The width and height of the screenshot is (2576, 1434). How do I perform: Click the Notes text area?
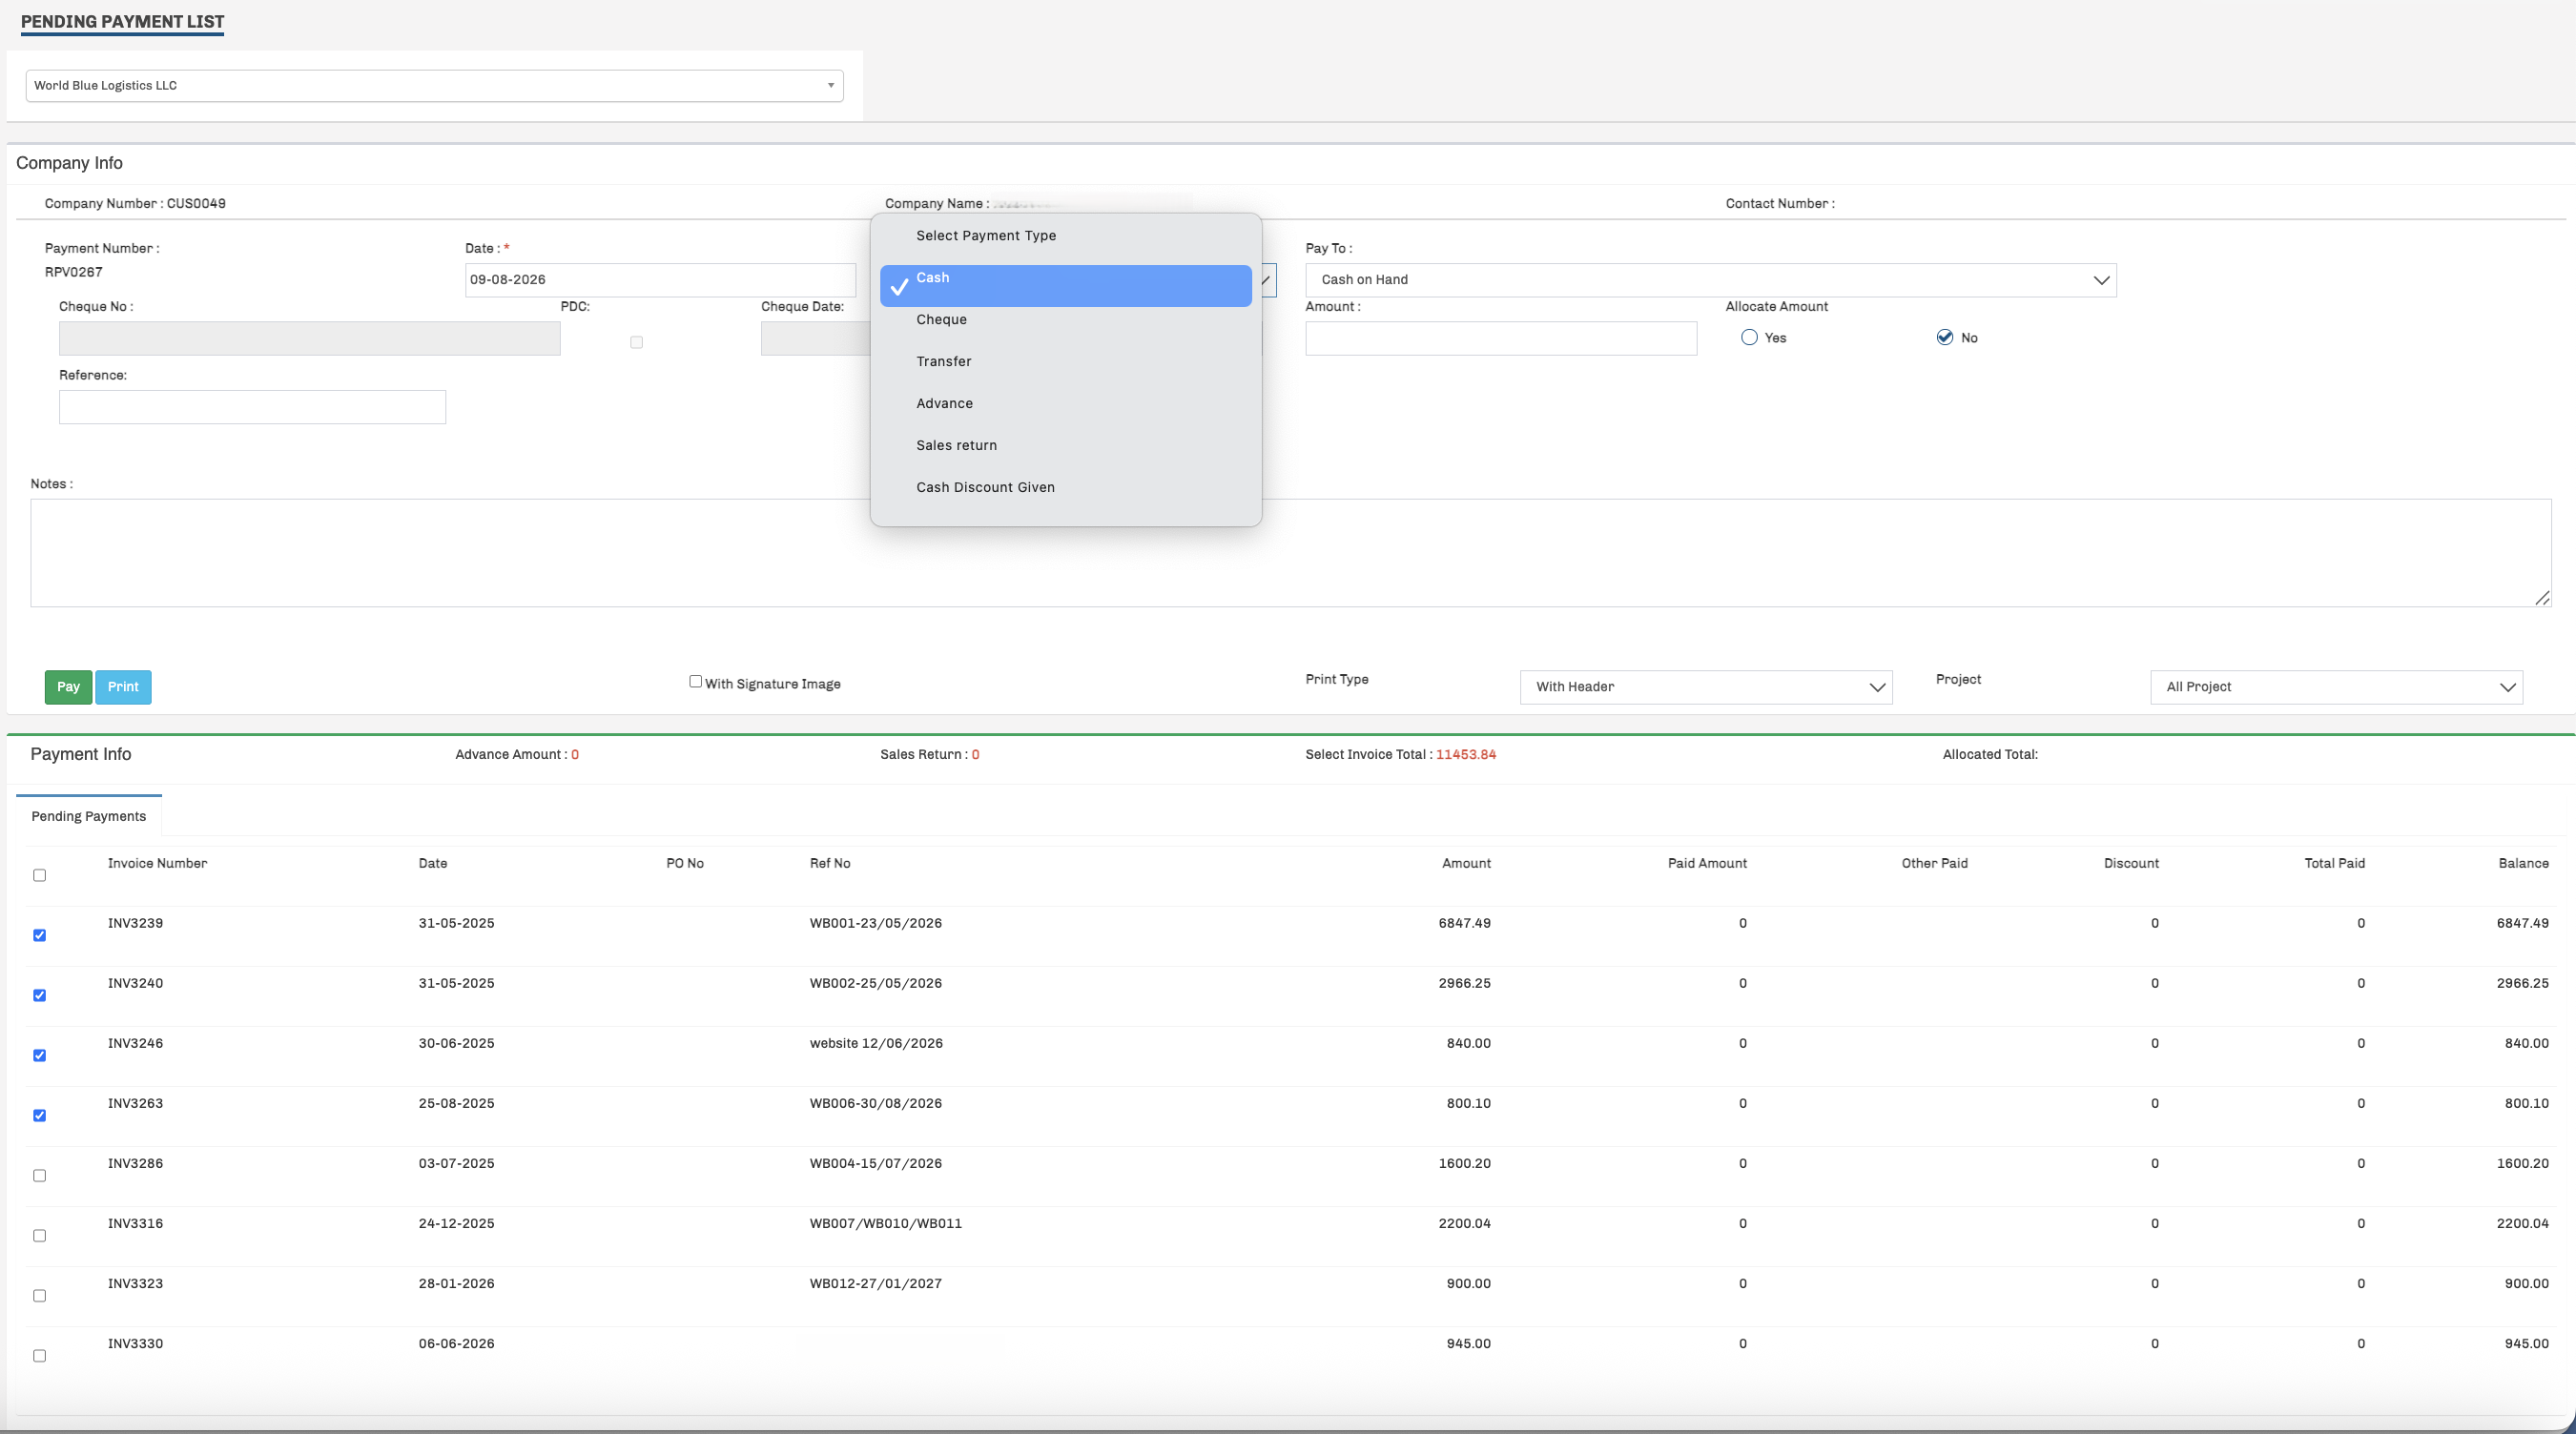[x=1290, y=553]
